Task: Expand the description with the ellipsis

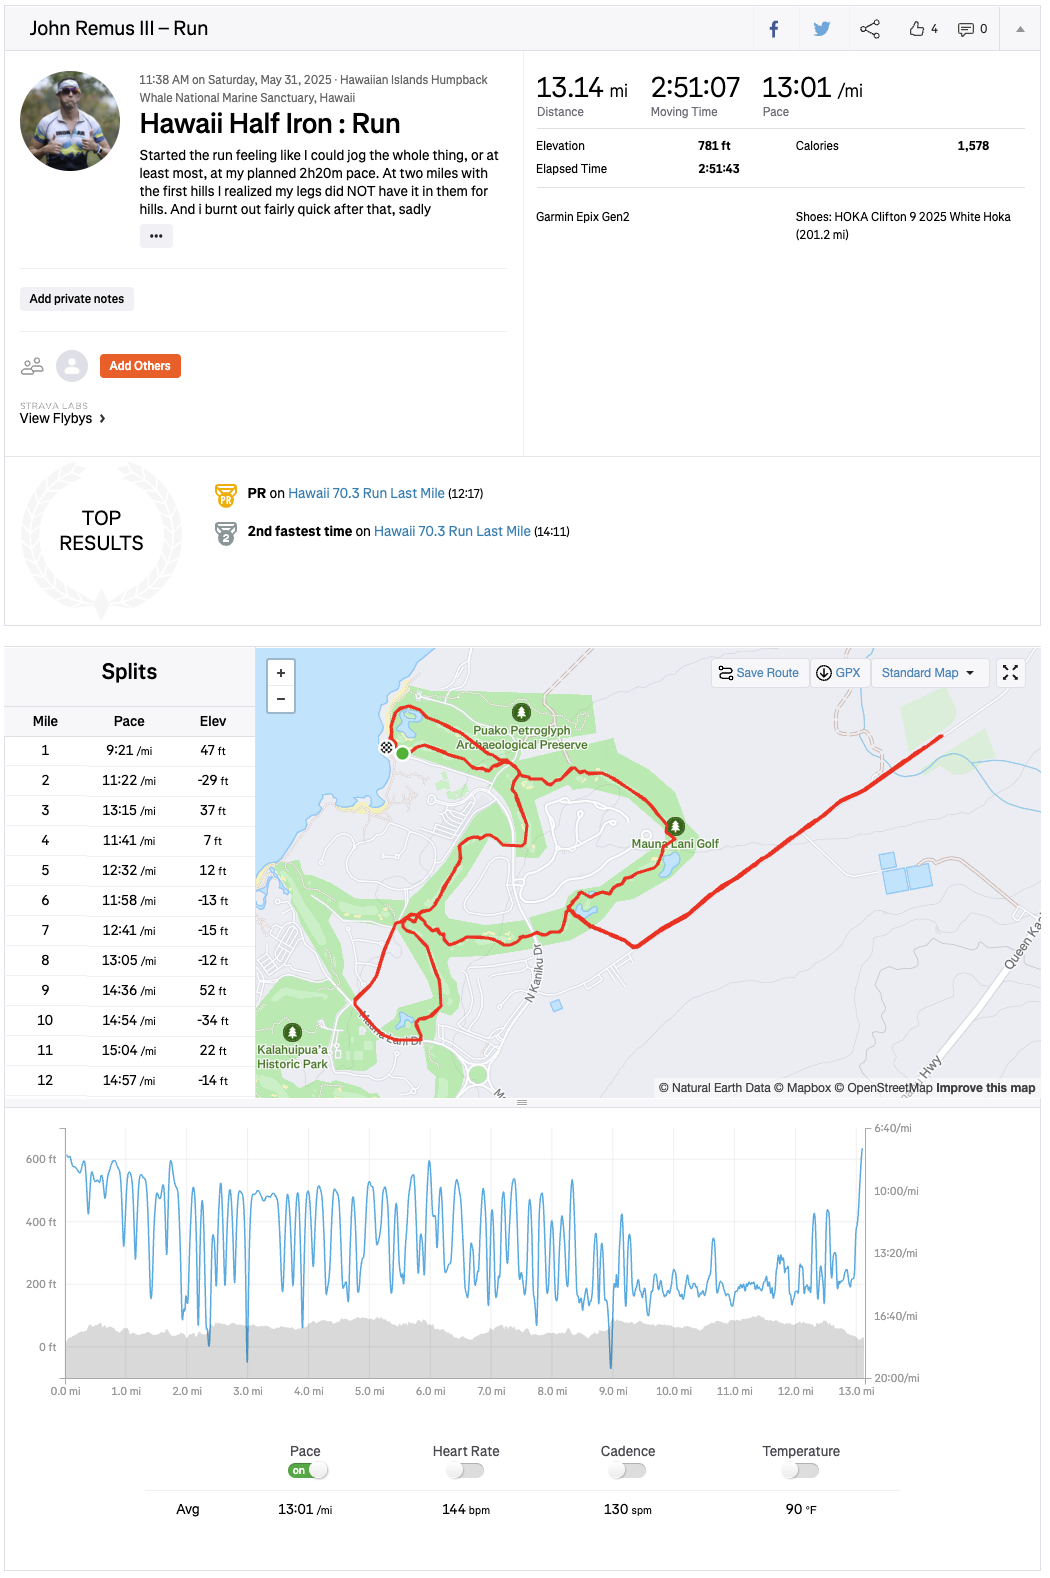Action: [x=156, y=236]
